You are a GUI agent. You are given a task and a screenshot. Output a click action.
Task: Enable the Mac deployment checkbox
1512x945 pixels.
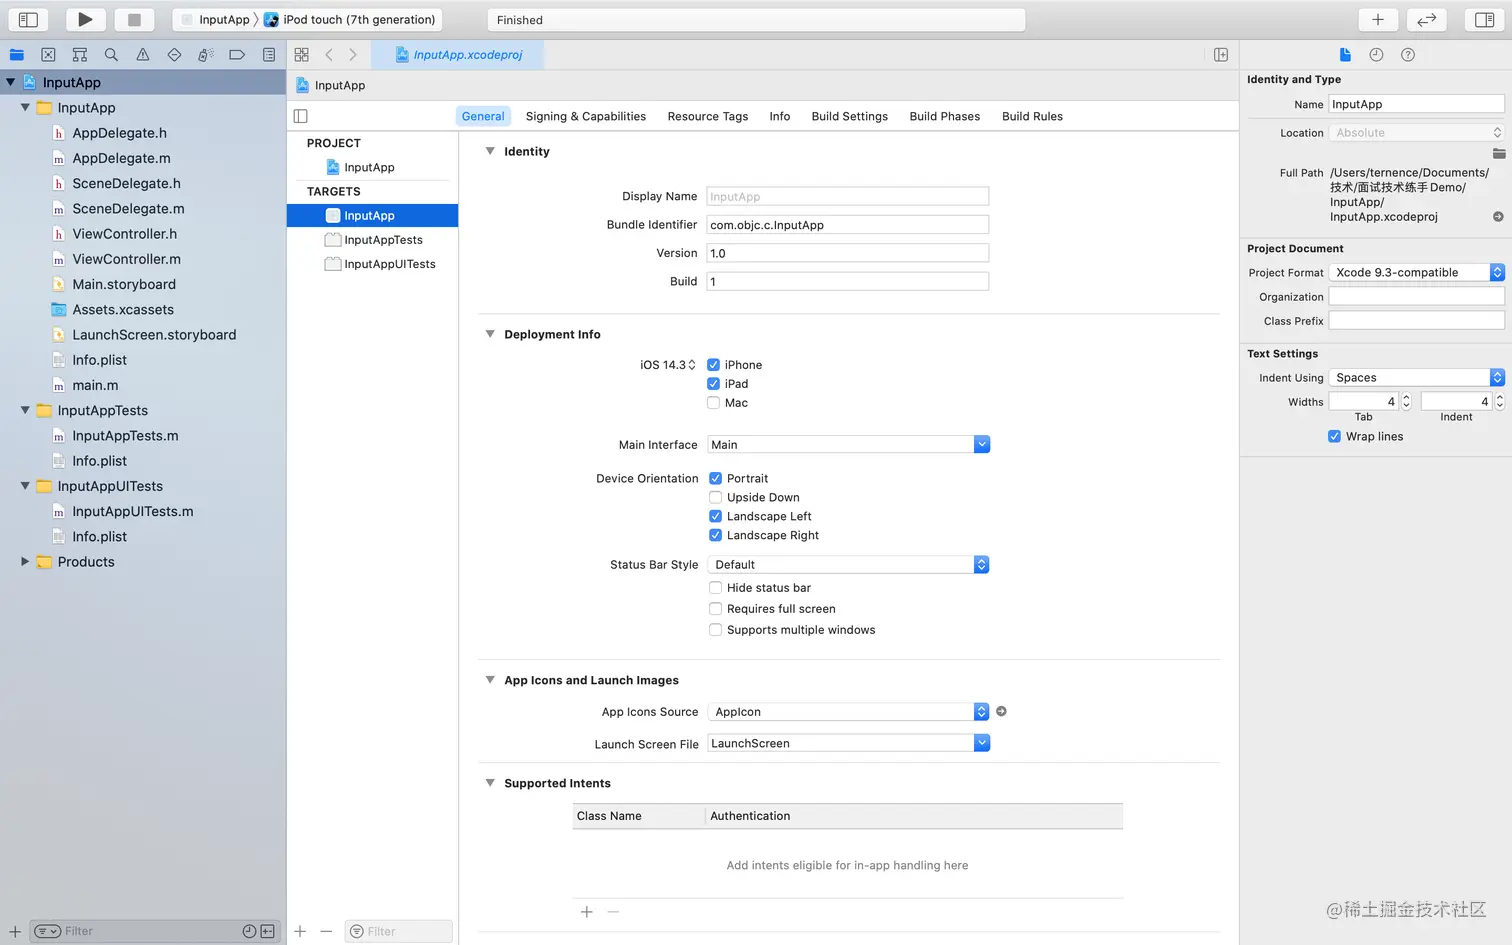pyautogui.click(x=714, y=403)
